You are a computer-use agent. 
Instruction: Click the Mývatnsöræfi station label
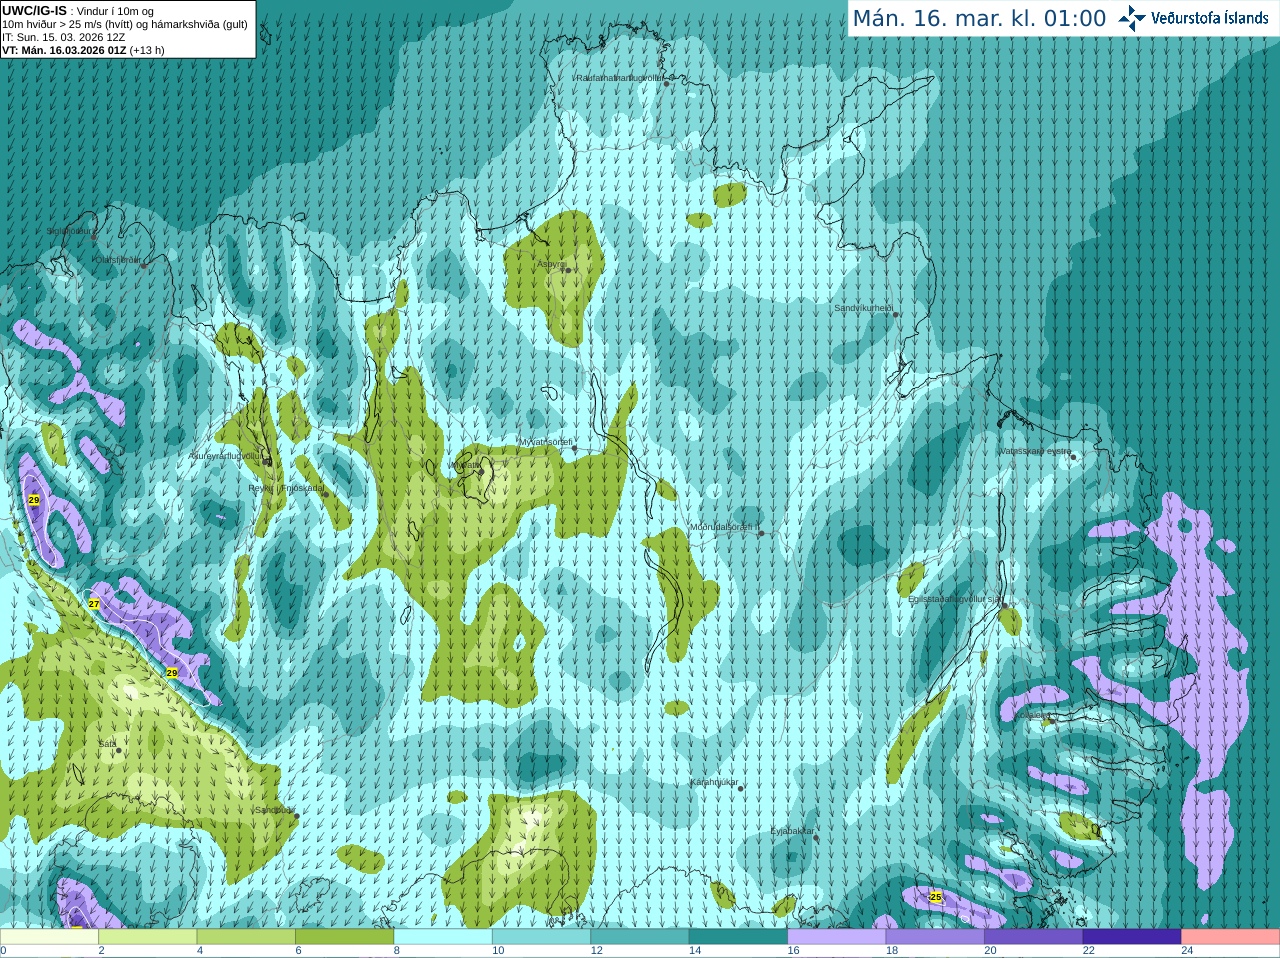(545, 442)
